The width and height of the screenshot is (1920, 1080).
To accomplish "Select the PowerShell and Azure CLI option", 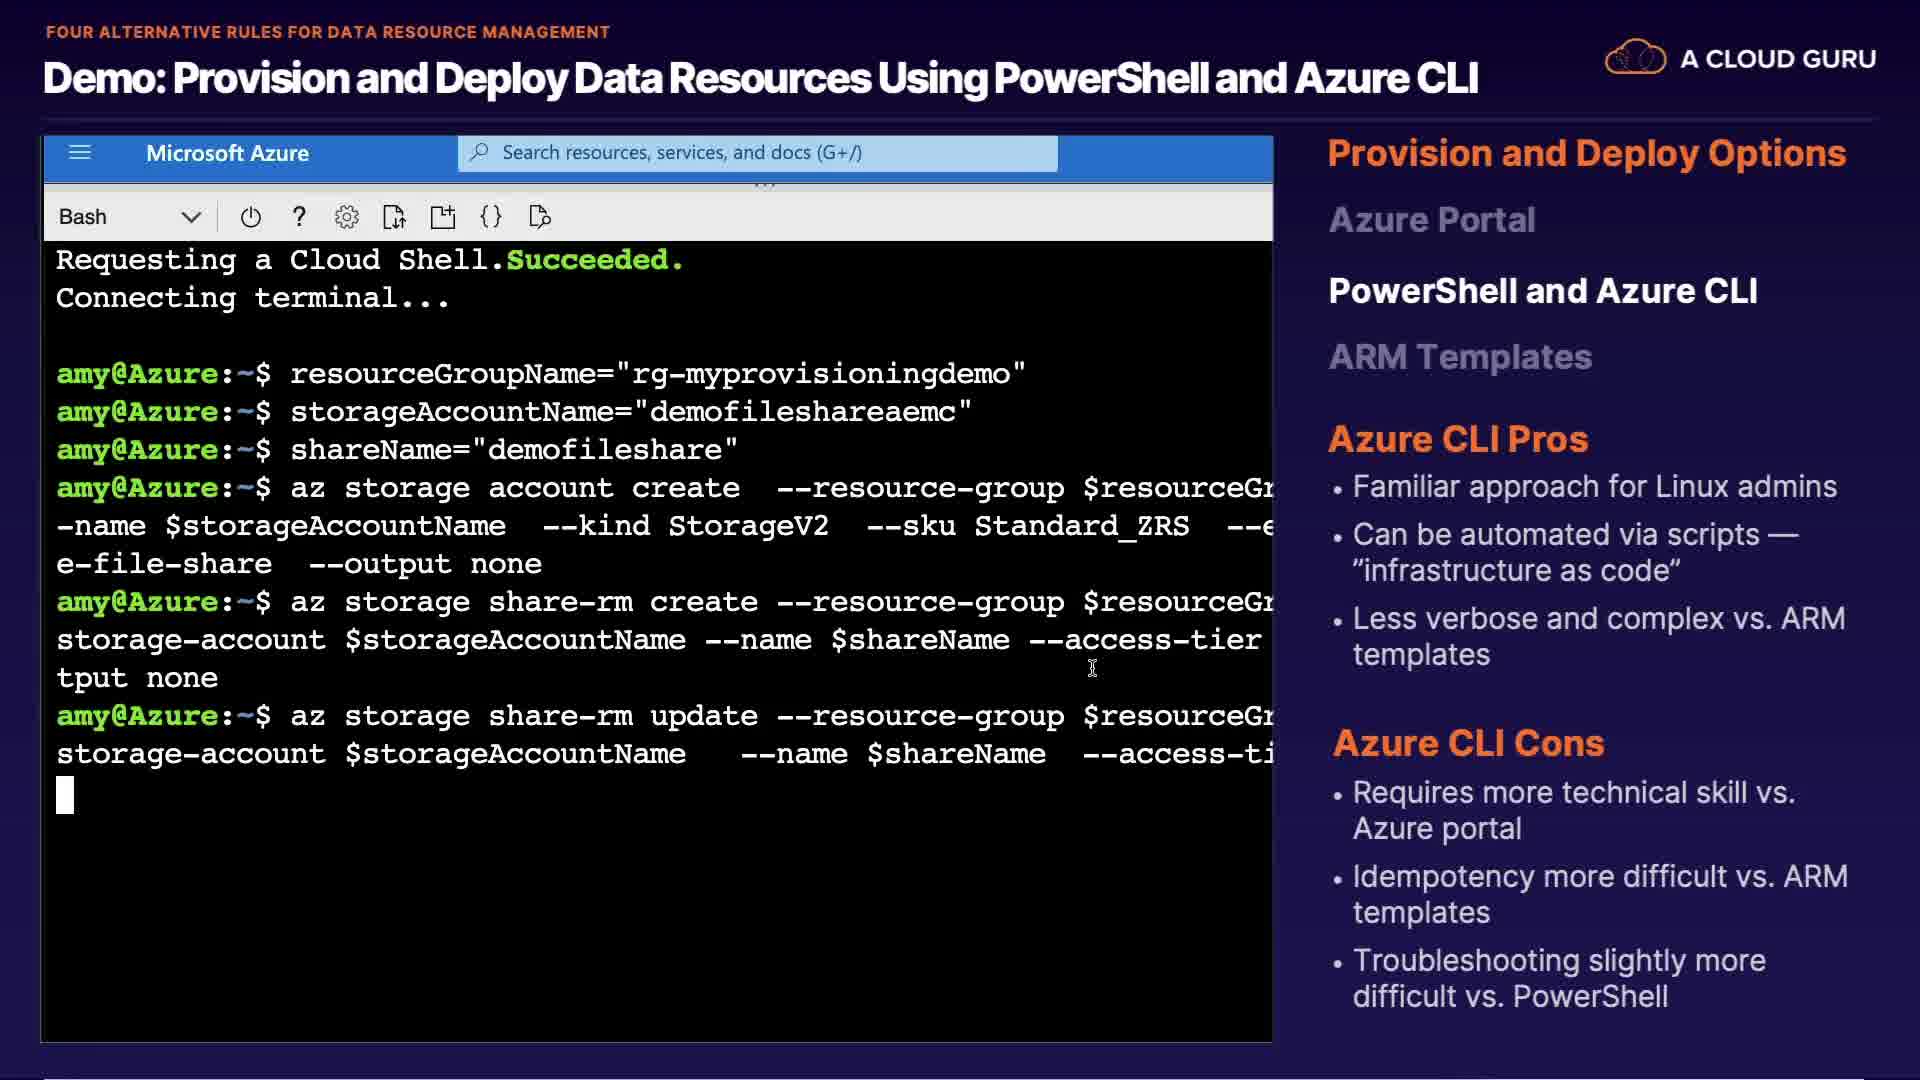I will (x=1542, y=291).
